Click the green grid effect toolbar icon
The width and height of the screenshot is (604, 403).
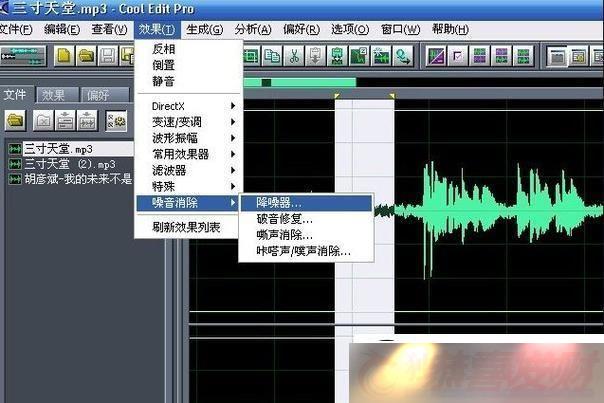pyautogui.click(x=523, y=56)
